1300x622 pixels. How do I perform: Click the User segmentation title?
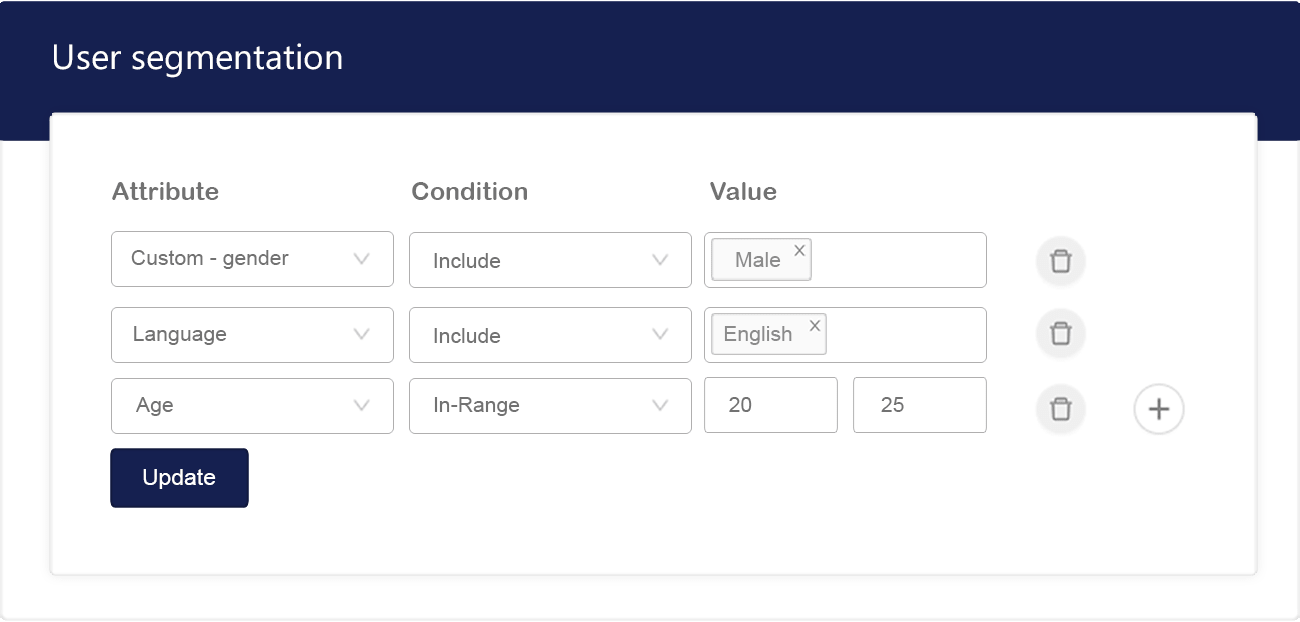(197, 57)
